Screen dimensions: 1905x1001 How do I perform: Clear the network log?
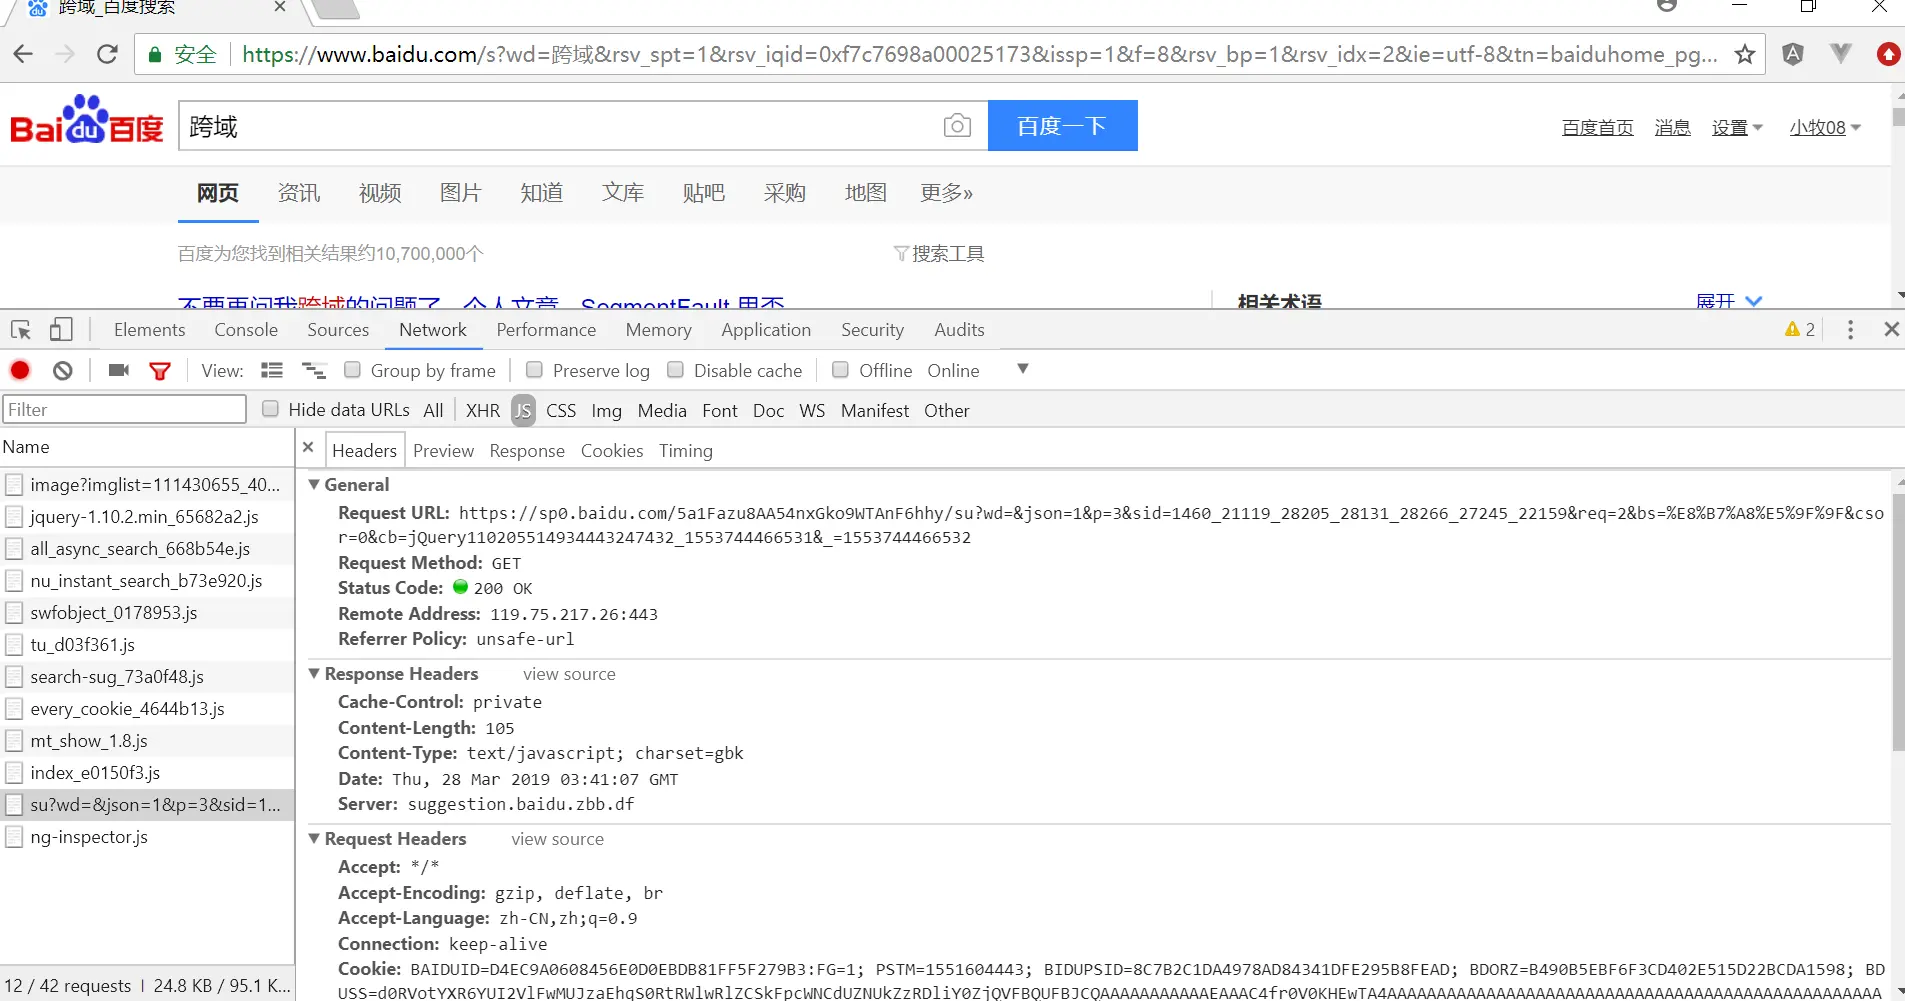[63, 370]
